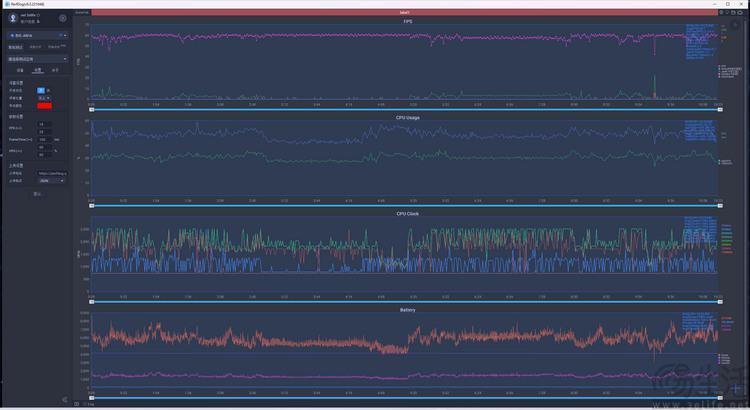The image size is (750, 410).
Task: Click the user avatar icon
Action: 13,18
